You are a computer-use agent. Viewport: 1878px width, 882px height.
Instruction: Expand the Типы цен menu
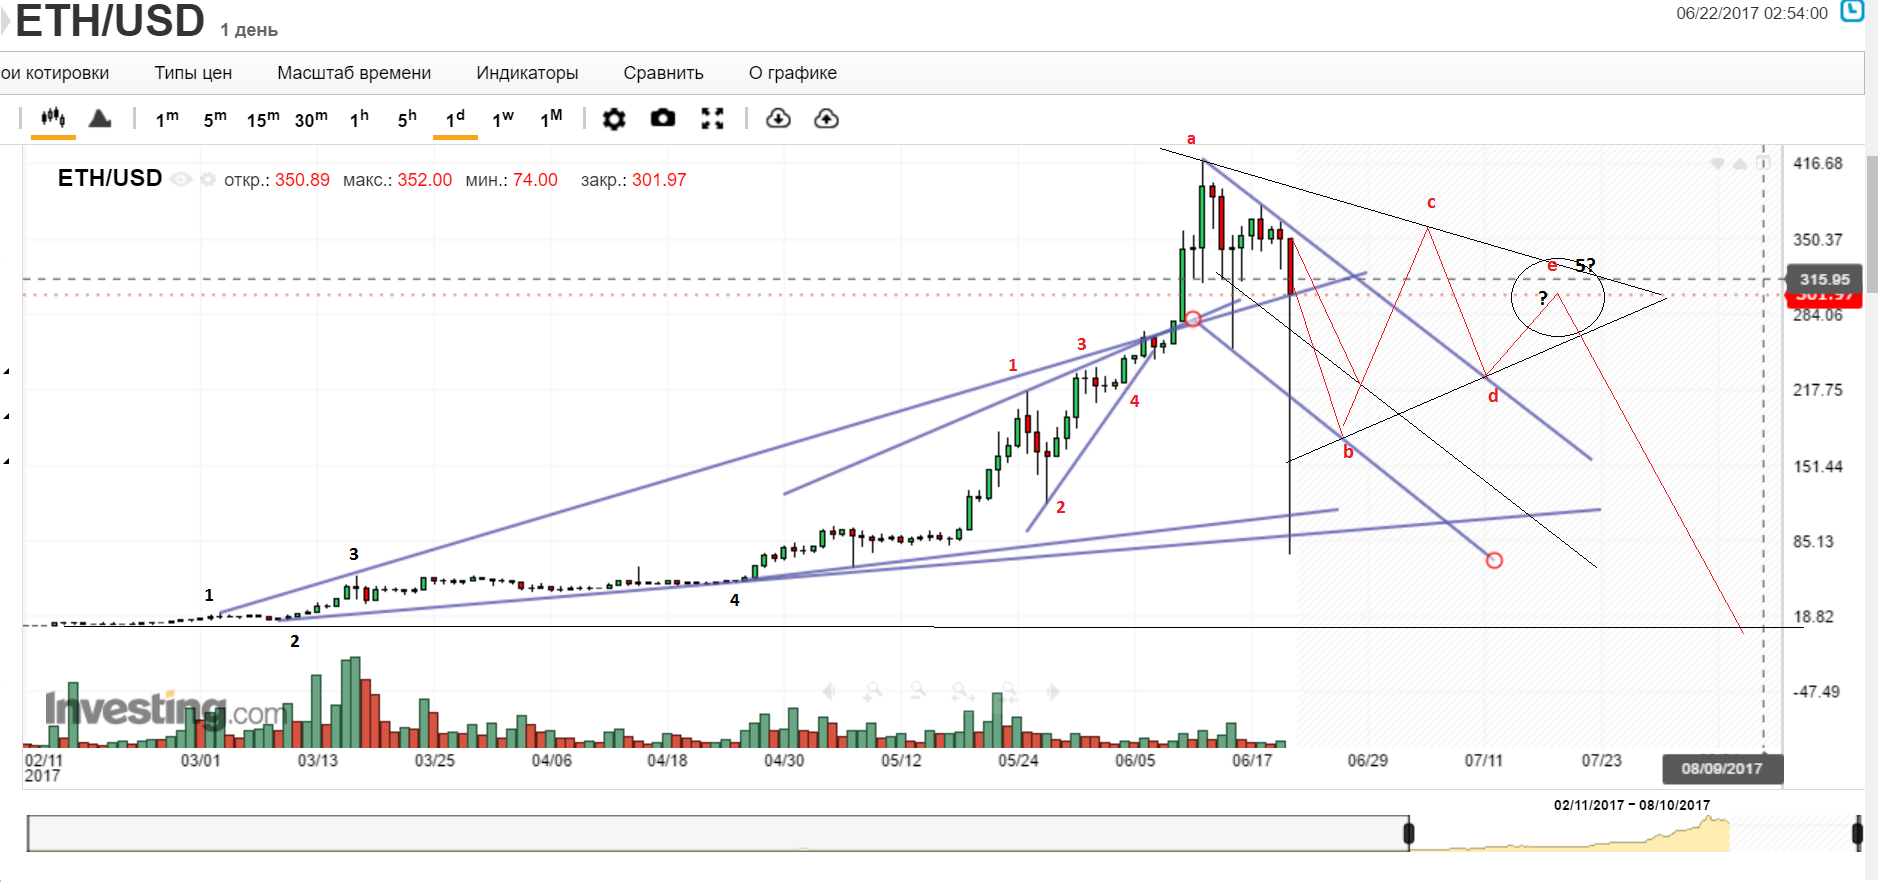[193, 73]
